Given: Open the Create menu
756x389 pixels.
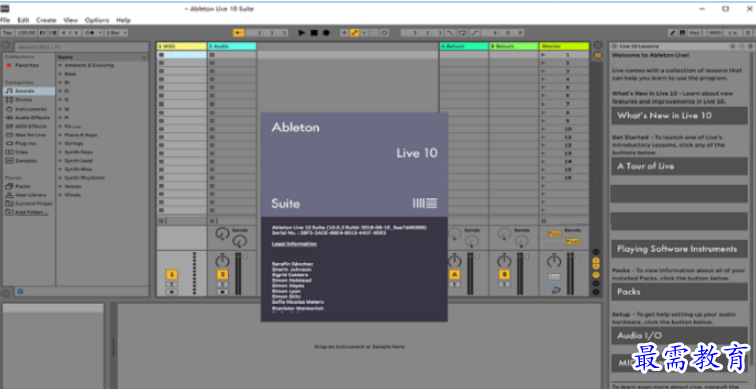Looking at the screenshot, I should (x=46, y=20).
